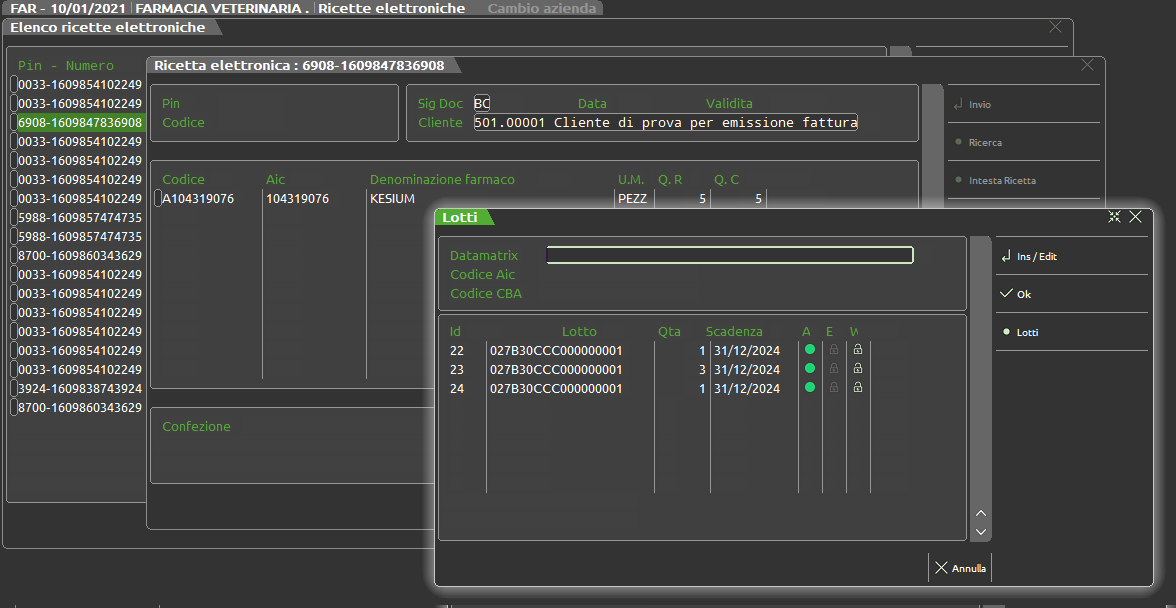This screenshot has width=1176, height=608.
Task: Click the W column lock icon for lot 23
Action: 857,369
